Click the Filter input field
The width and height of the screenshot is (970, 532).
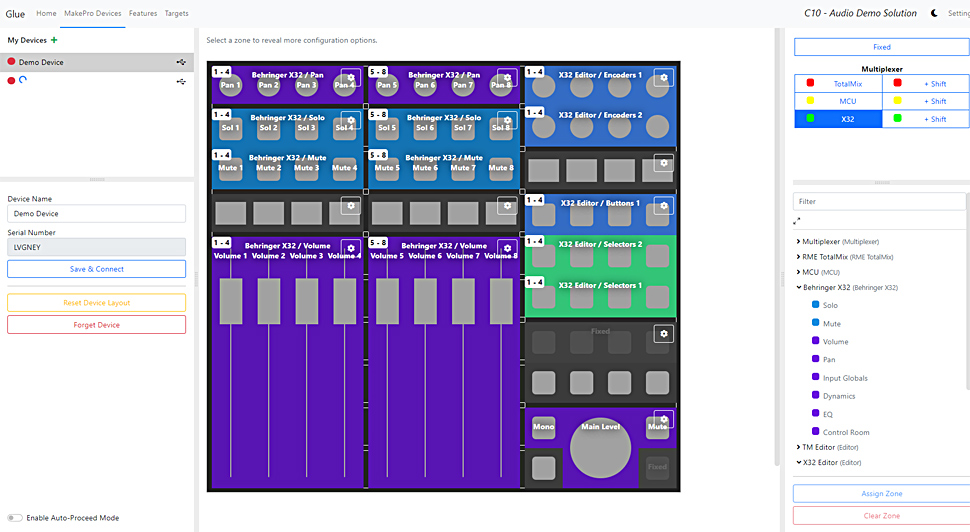click(x=879, y=201)
